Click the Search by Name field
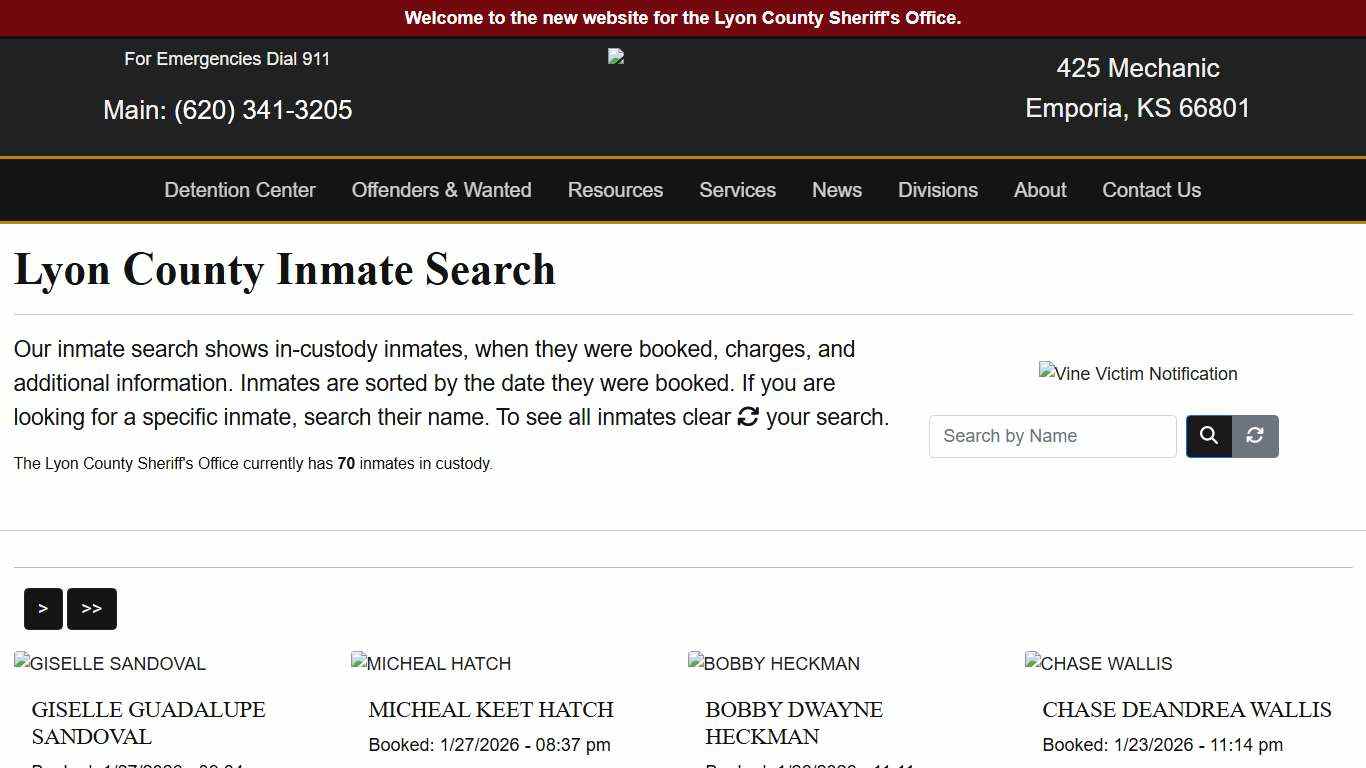Screen dimensions: 1366x768 pyautogui.click(x=1052, y=436)
